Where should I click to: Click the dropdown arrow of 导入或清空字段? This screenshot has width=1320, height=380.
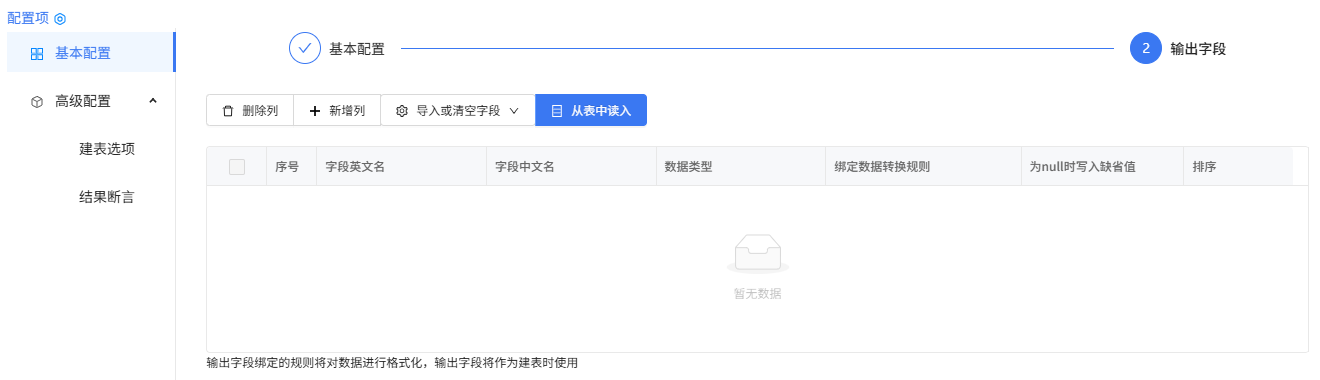(x=514, y=111)
